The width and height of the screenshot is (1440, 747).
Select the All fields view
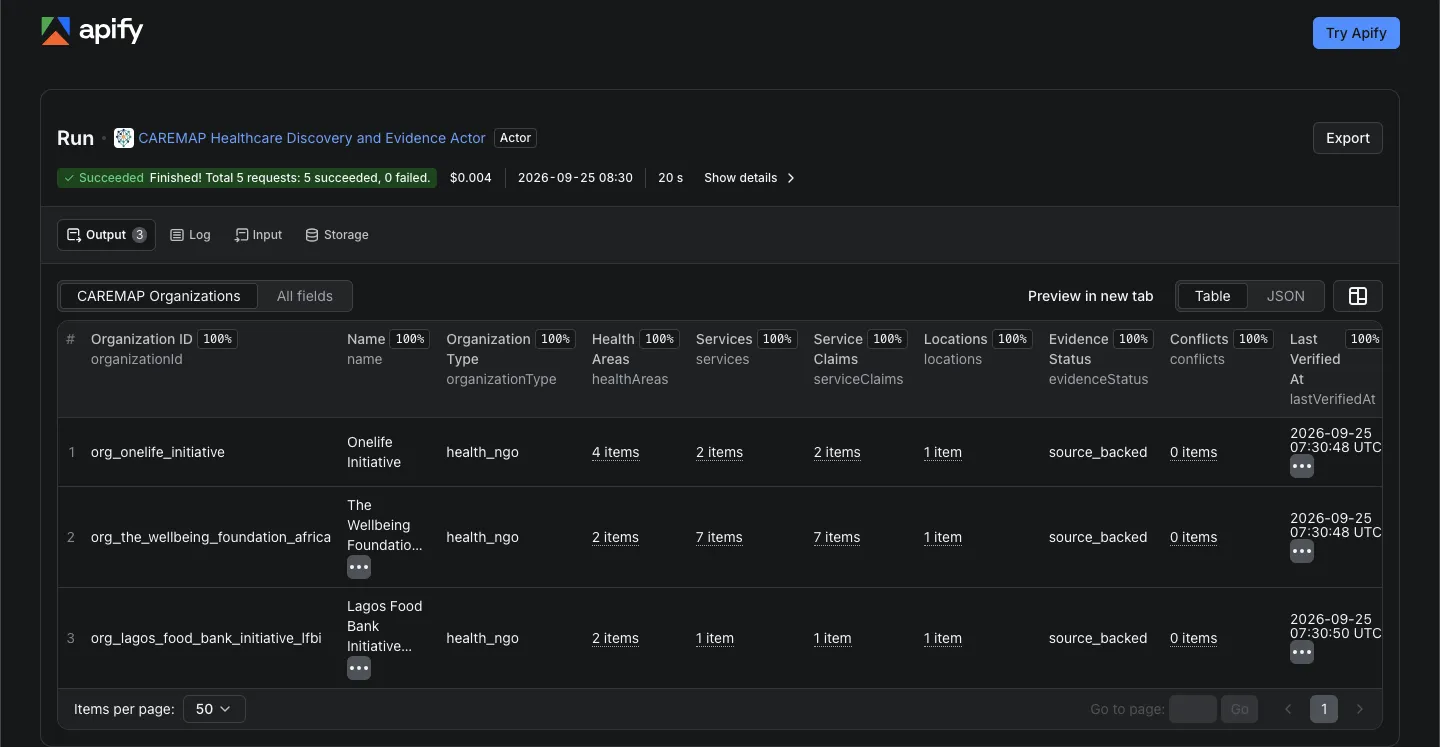point(305,296)
